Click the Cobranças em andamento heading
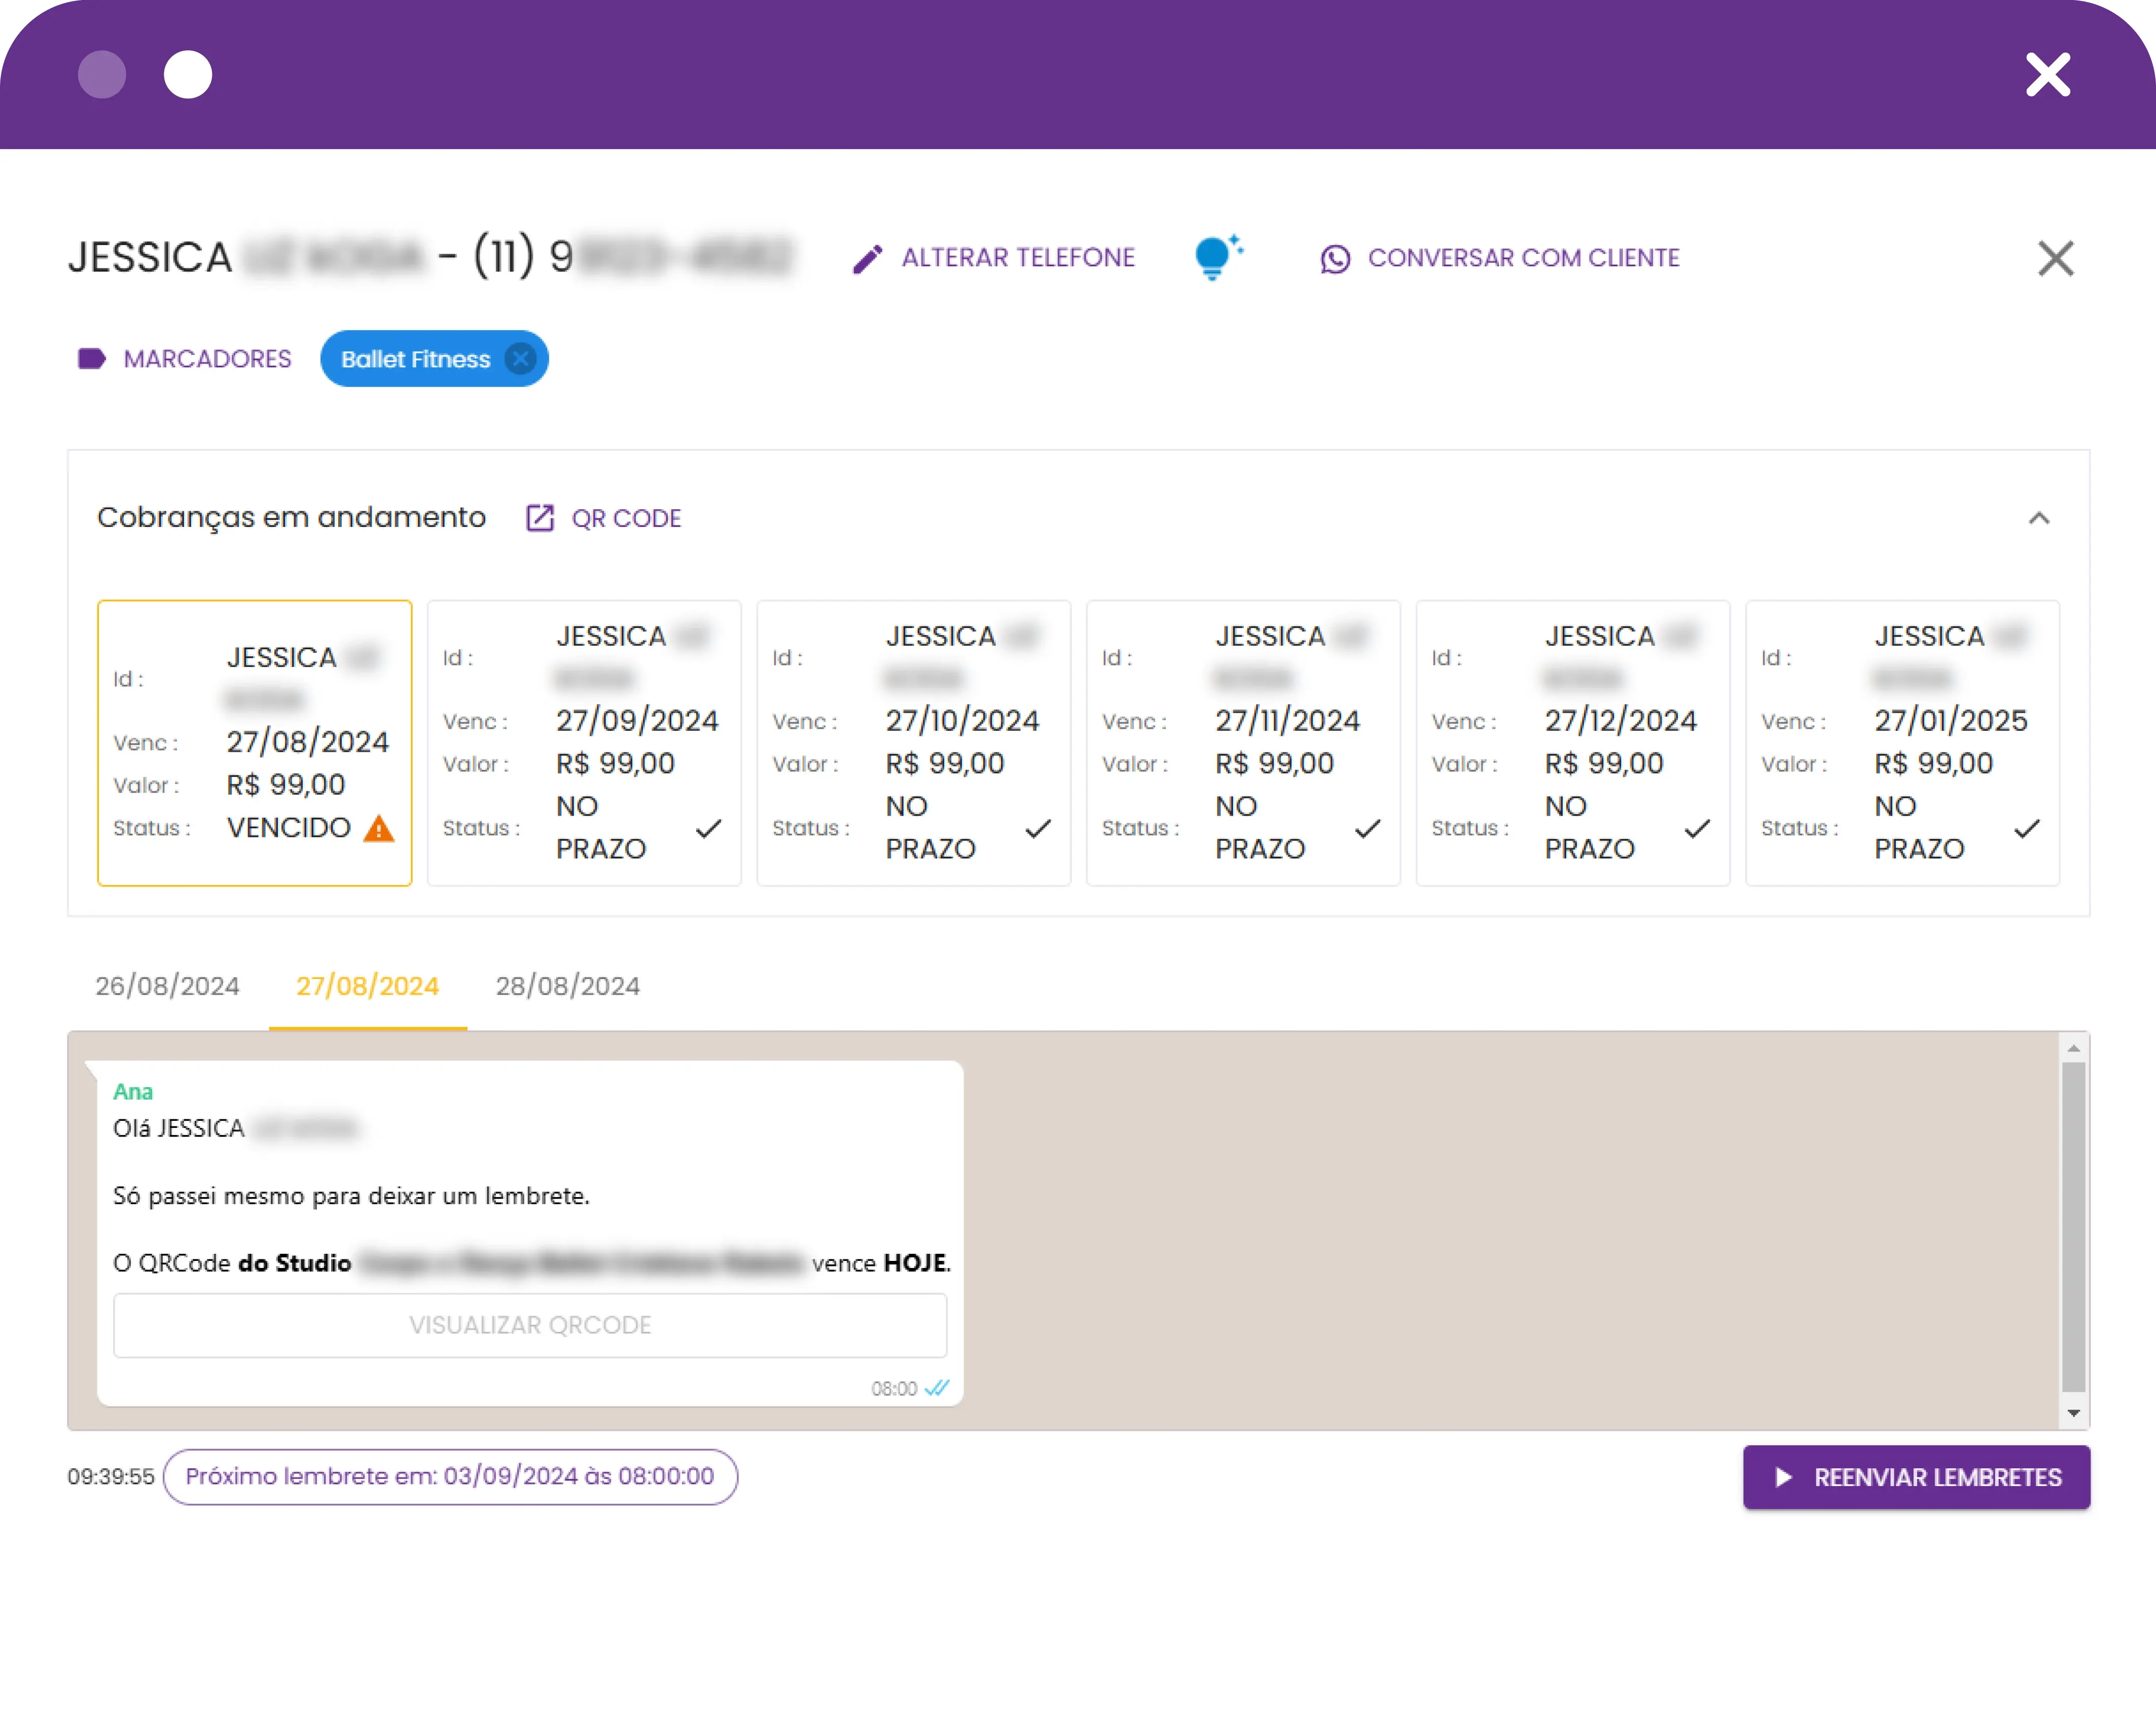Screen dimensions: 2156x1728 pos(291,518)
